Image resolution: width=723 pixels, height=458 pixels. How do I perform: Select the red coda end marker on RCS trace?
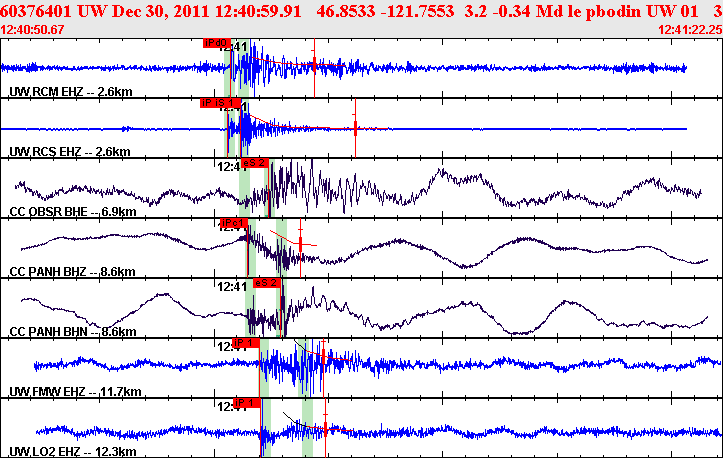click(356, 128)
